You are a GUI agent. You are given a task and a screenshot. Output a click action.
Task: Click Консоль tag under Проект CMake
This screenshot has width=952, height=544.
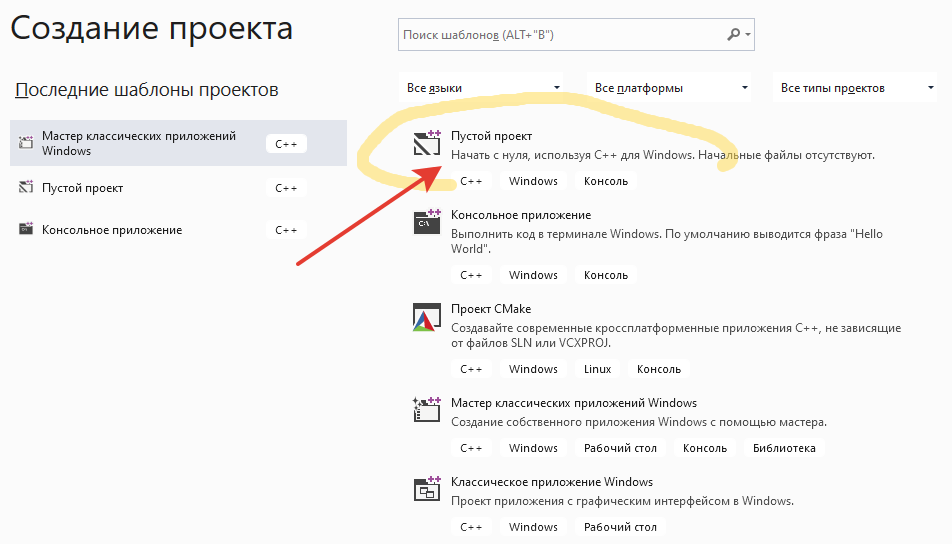pyautogui.click(x=659, y=369)
